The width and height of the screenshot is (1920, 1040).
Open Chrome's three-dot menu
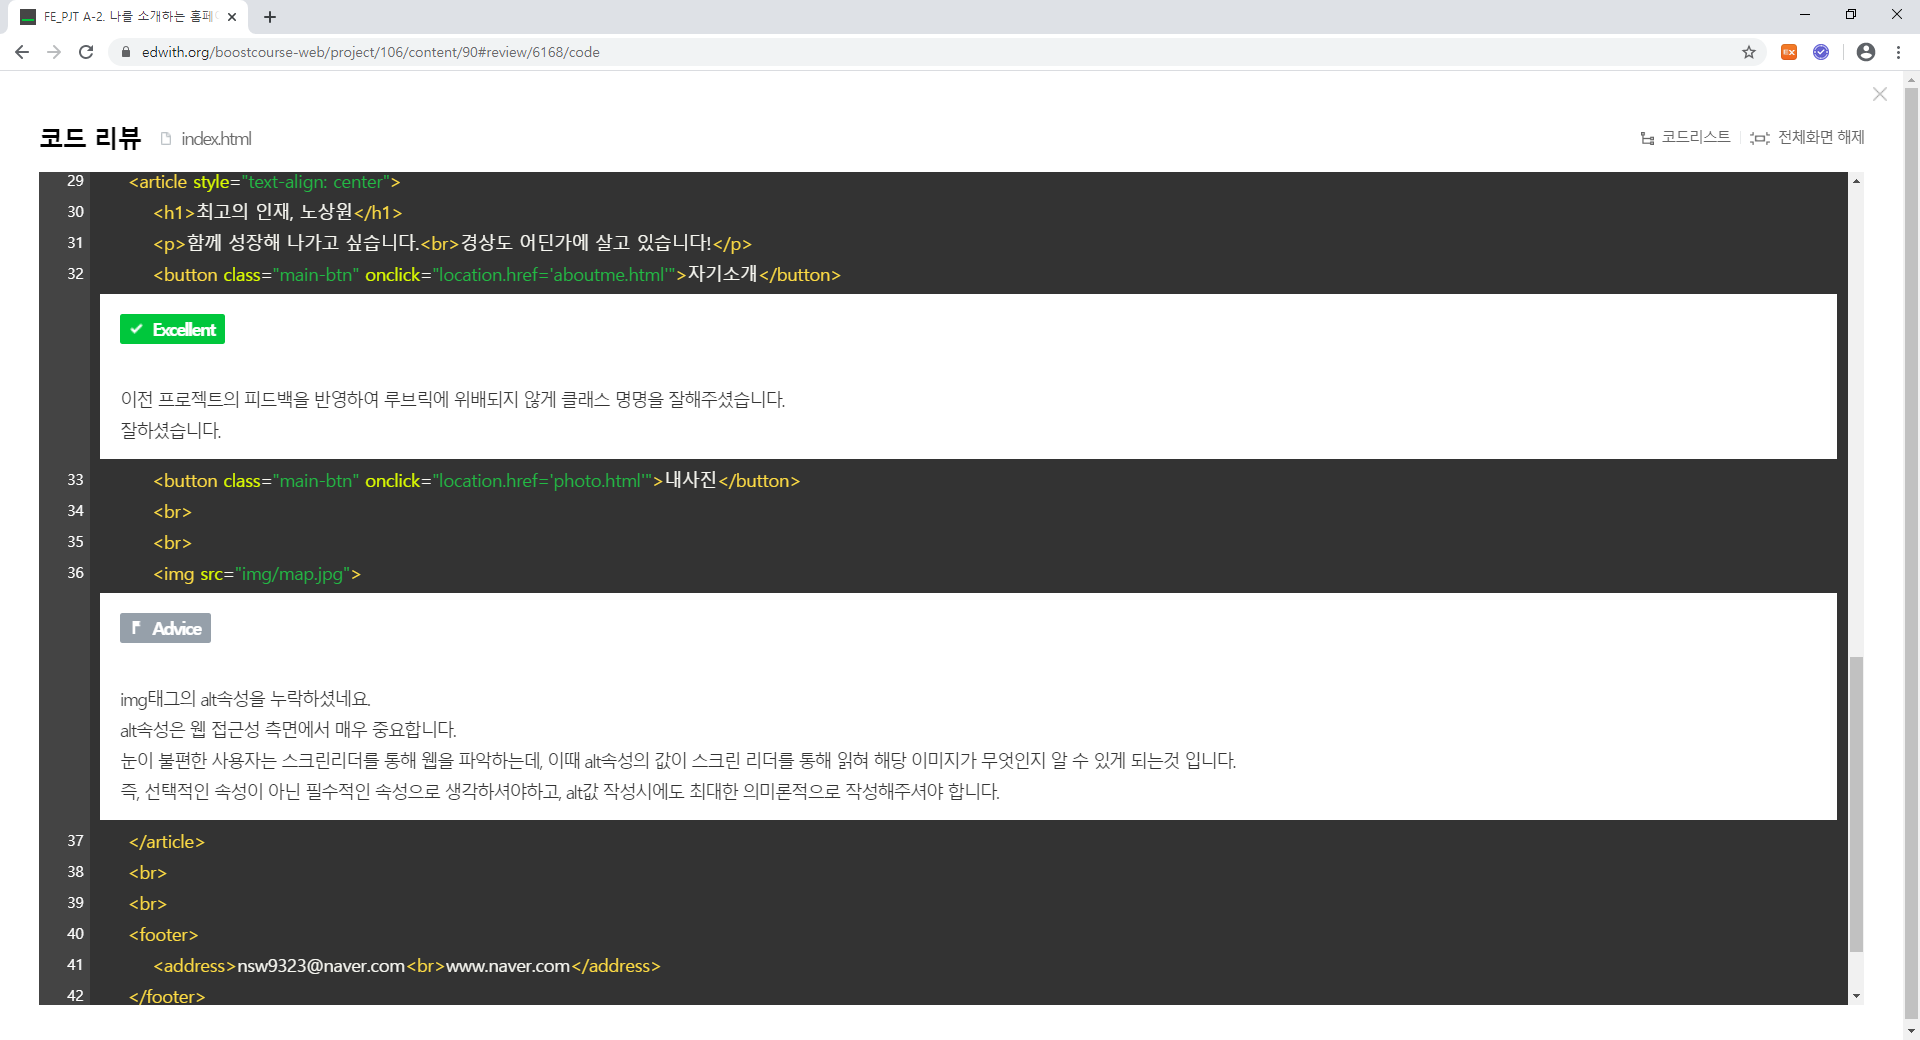(1898, 52)
